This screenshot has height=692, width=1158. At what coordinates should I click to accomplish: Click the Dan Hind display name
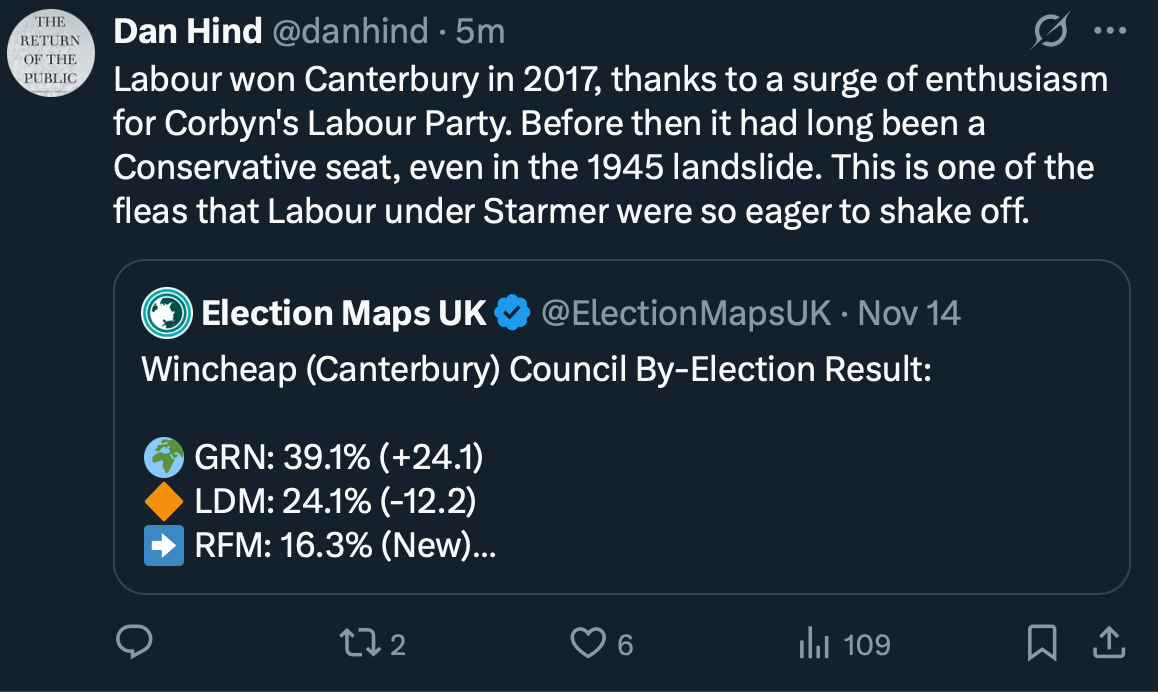point(187,32)
